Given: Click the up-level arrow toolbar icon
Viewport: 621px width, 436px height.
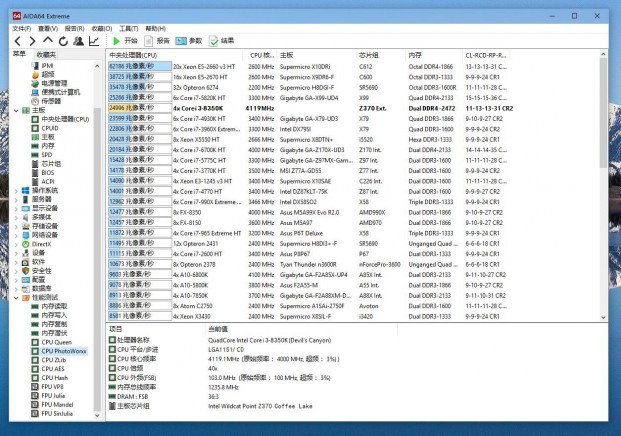Looking at the screenshot, I should coord(48,40).
